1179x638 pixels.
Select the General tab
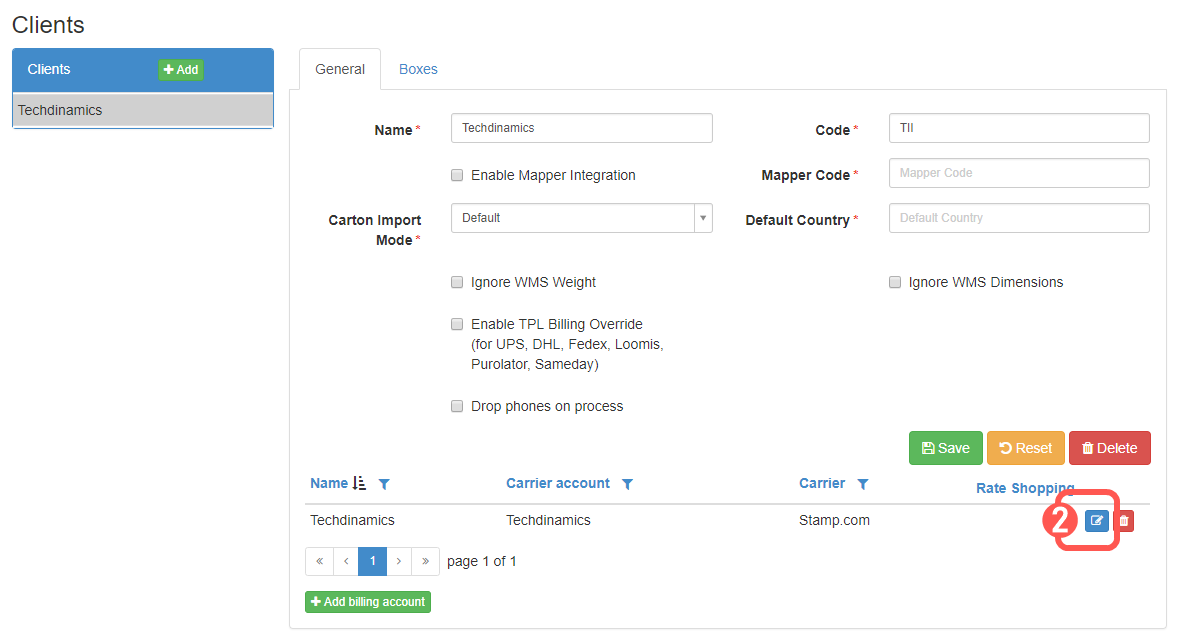(x=340, y=69)
